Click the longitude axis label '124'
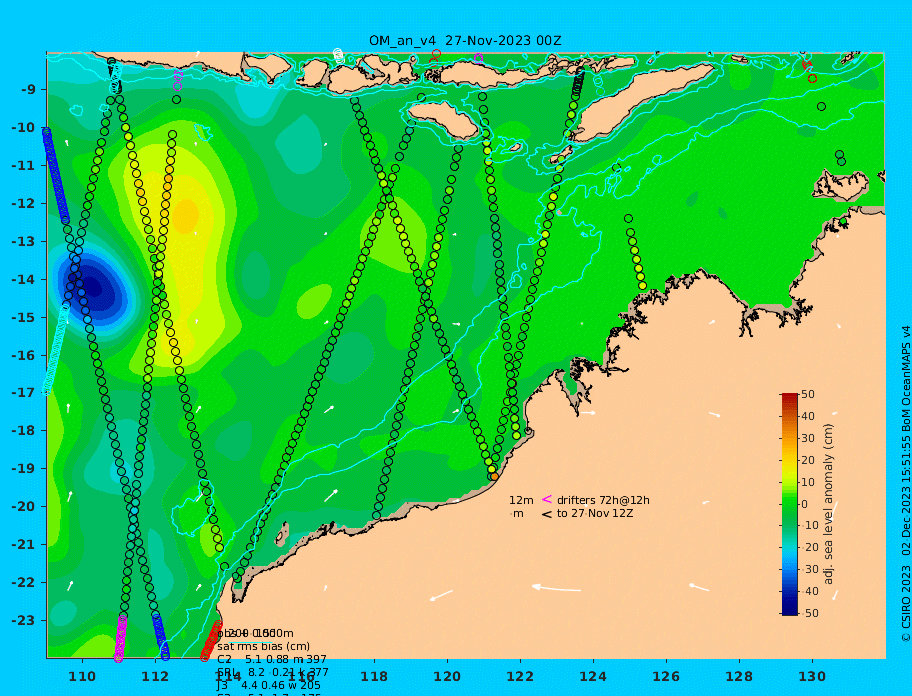The height and width of the screenshot is (696, 912). coord(593,677)
